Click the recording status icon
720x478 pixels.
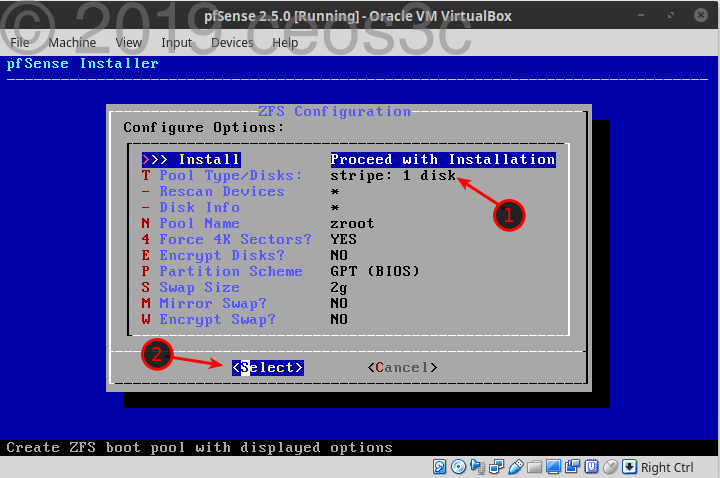coord(573,467)
